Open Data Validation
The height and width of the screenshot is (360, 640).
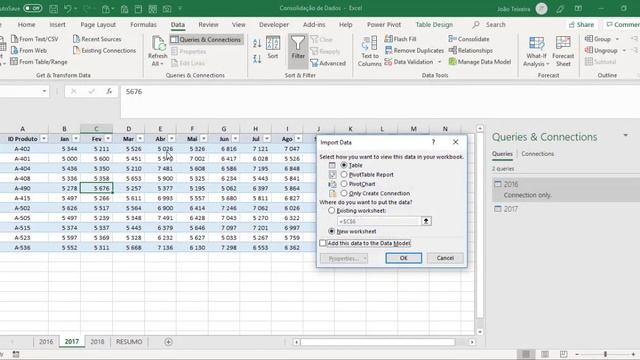tap(409, 62)
